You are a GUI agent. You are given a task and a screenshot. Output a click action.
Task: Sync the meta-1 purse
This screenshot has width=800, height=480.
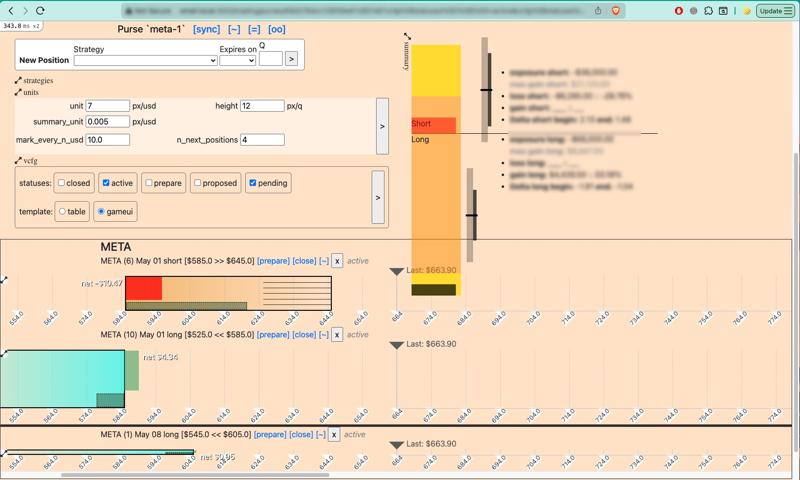[x=207, y=29]
